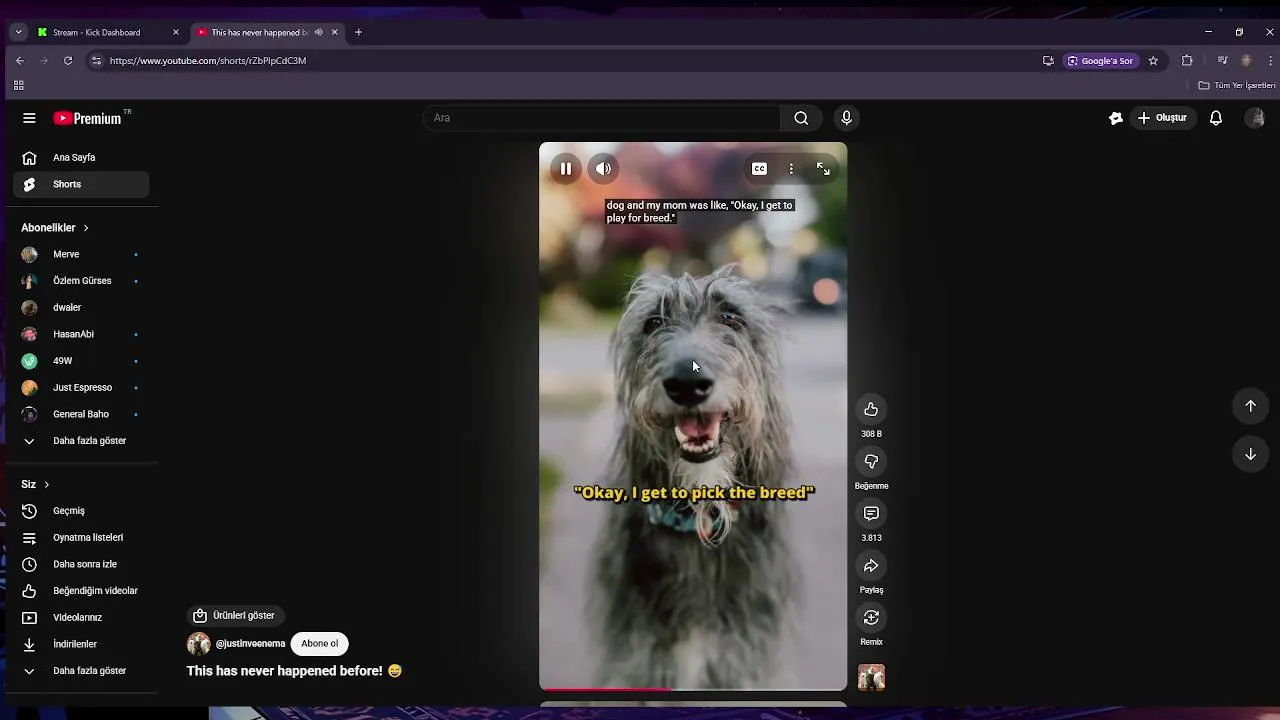Start voice search with microphone
1280x720 pixels.
pyautogui.click(x=846, y=118)
